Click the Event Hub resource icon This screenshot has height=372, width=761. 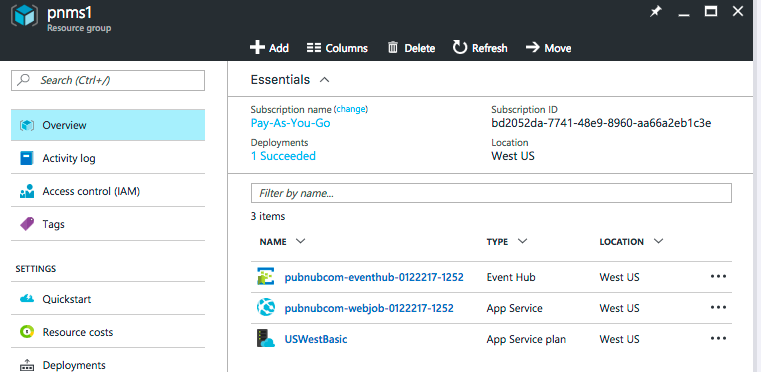coord(265,276)
